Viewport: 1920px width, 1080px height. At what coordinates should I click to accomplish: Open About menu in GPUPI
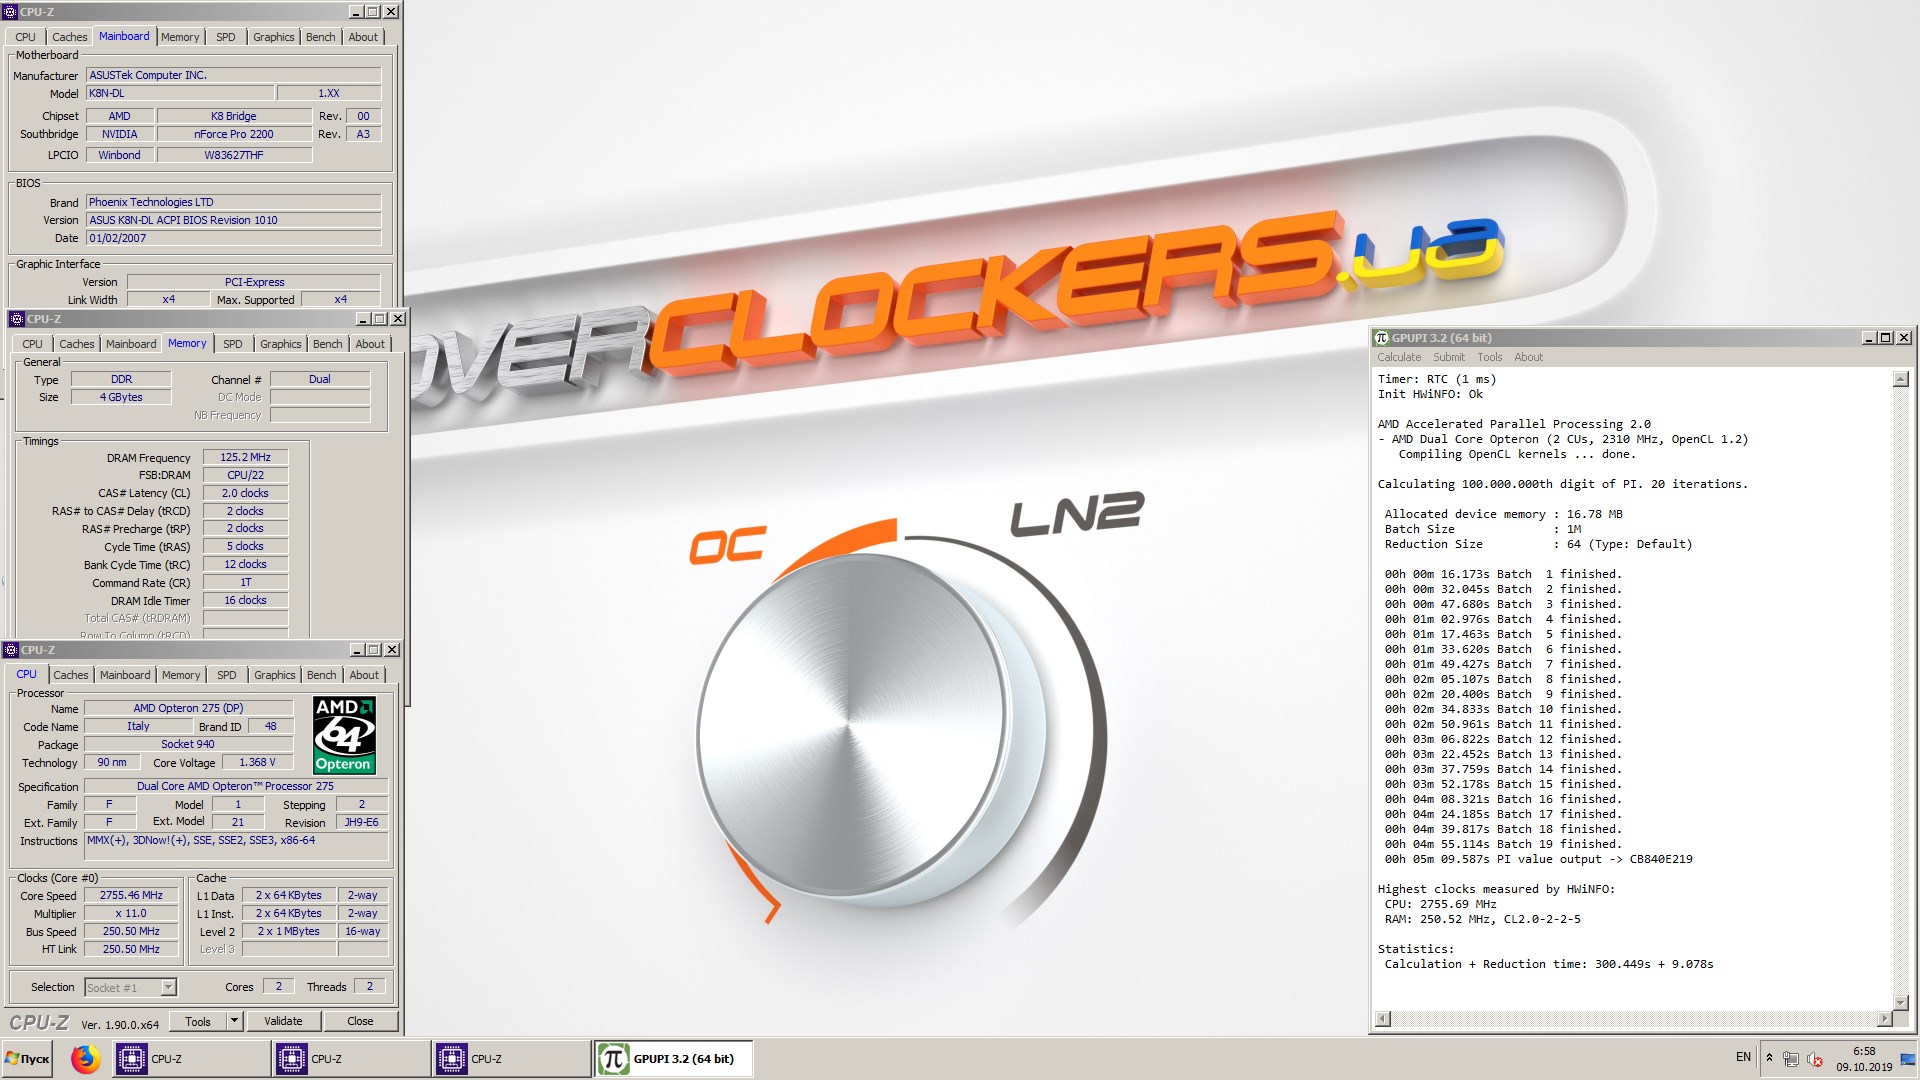coord(1528,357)
